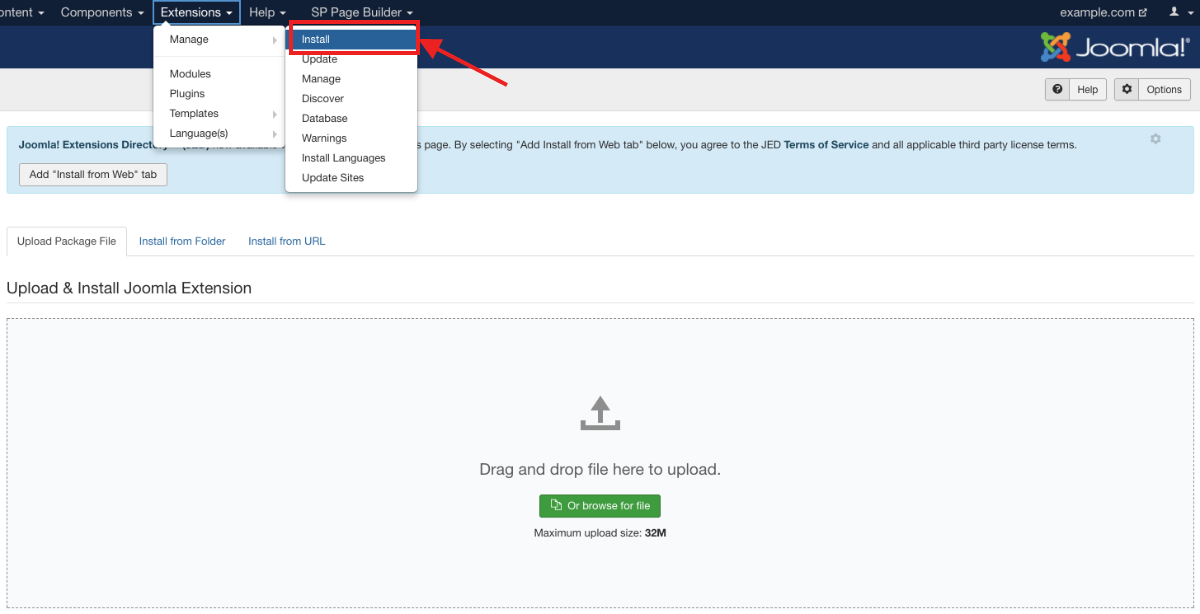Open Plugins from the Extensions menu
Screen dimensions: 1200x614
point(187,94)
